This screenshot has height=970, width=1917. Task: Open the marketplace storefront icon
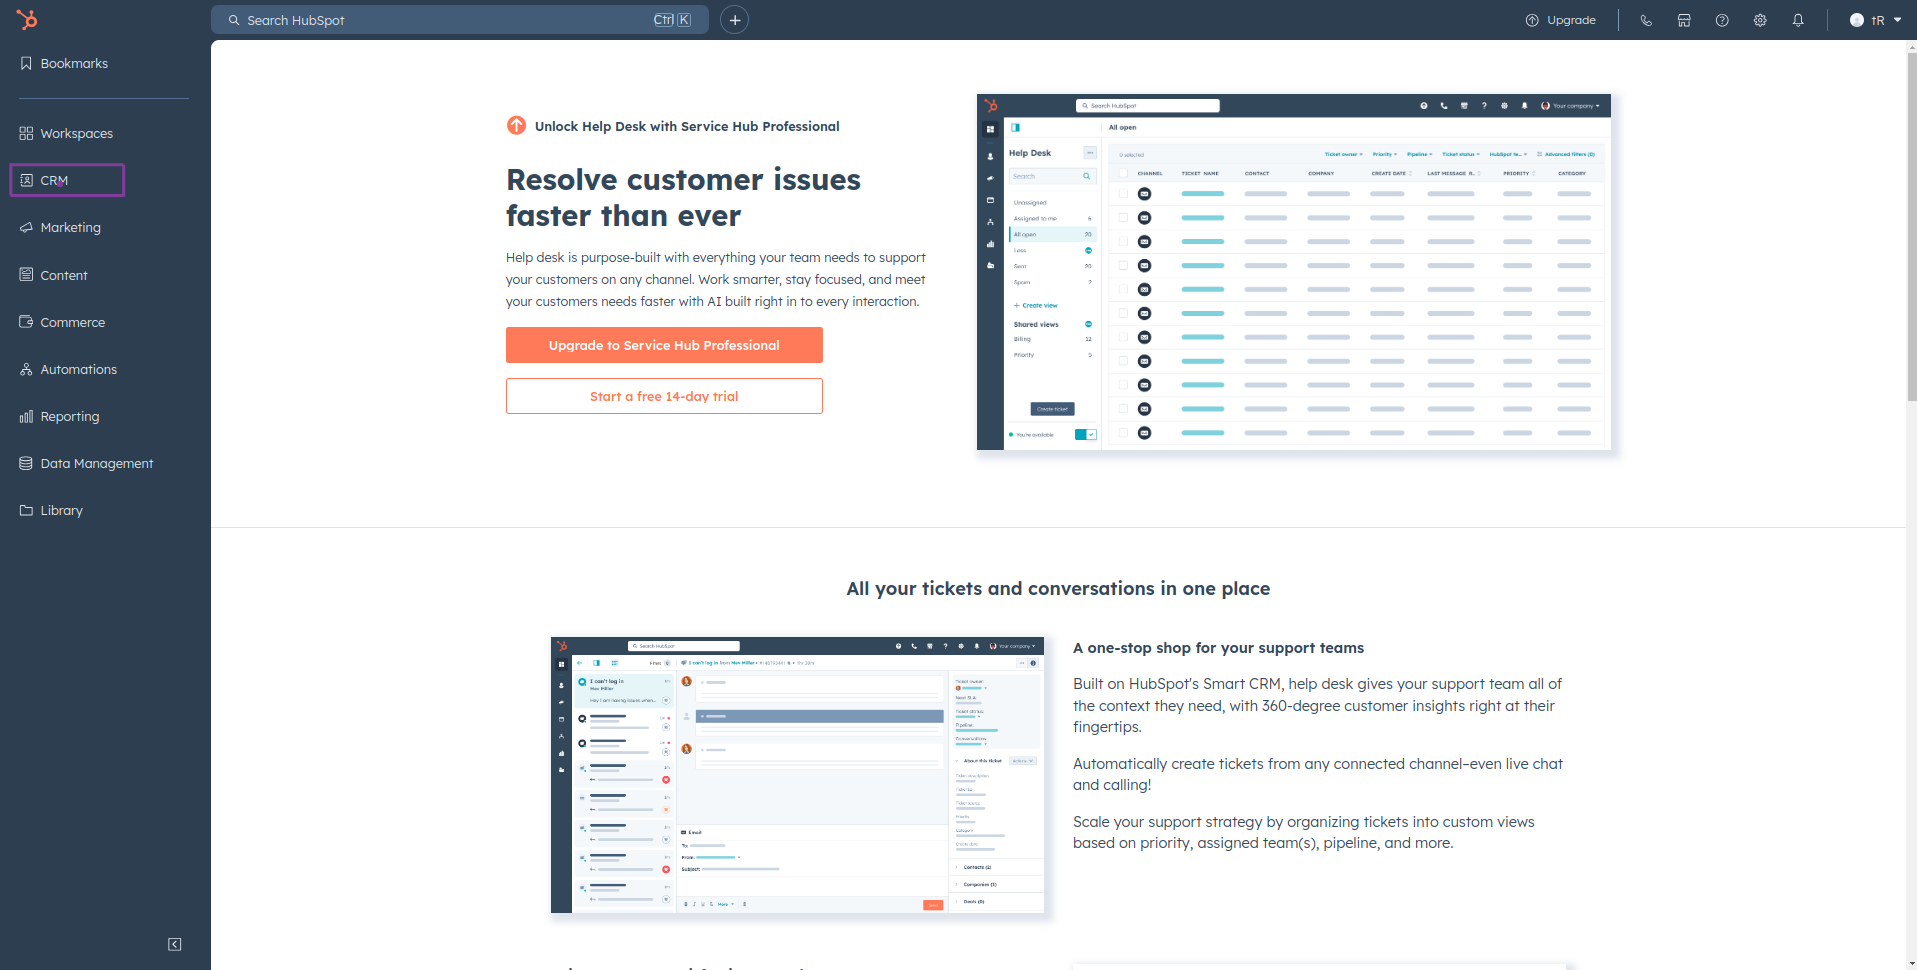1684,20
